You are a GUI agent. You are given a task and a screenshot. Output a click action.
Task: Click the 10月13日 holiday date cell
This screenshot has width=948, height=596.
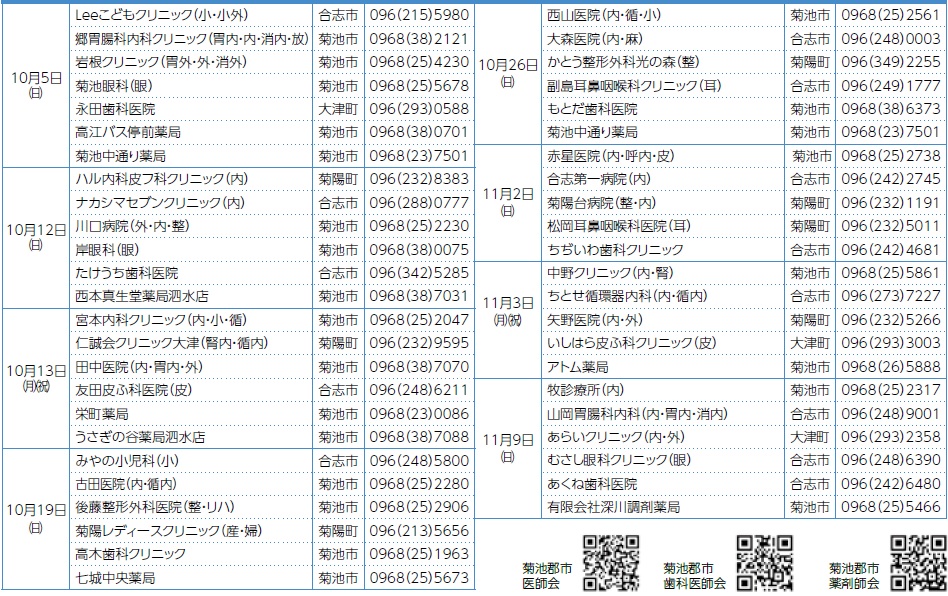[36, 377]
